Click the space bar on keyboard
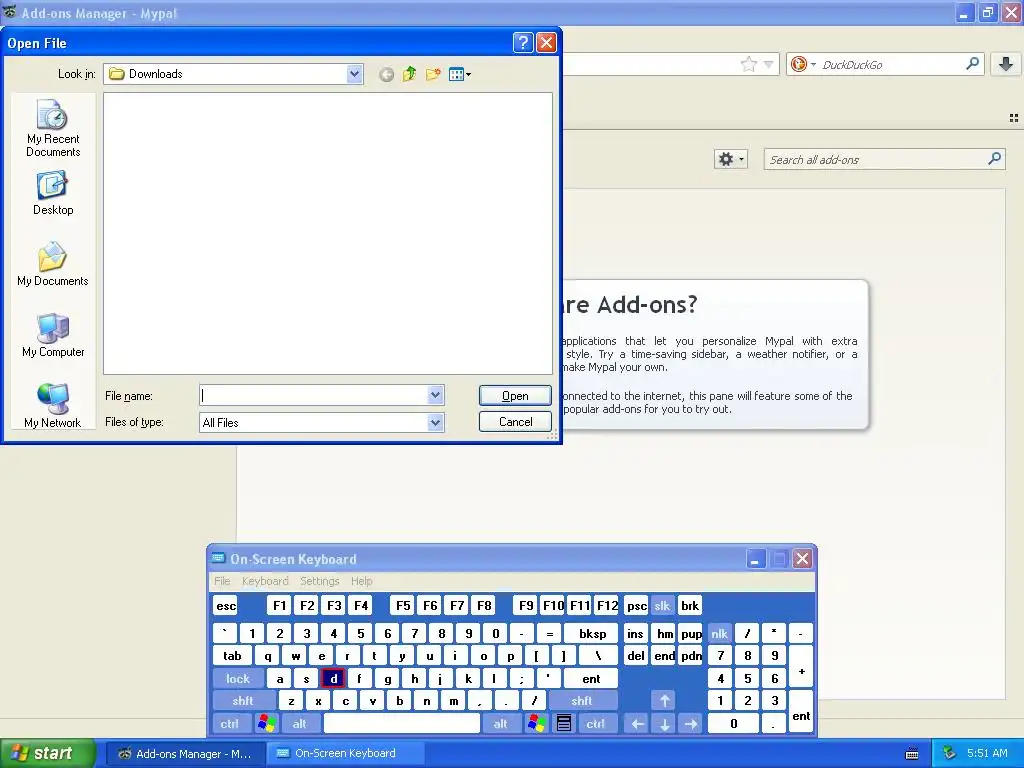Viewport: 1024px width, 768px height. point(402,723)
